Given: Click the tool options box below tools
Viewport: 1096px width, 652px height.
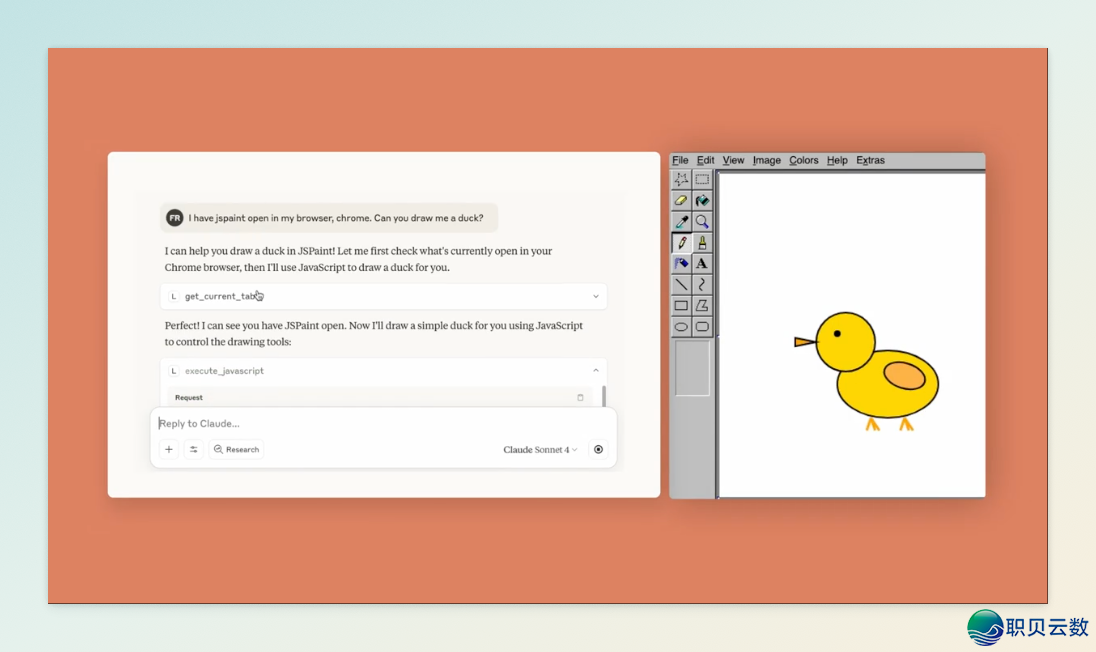Looking at the screenshot, I should pos(692,368).
